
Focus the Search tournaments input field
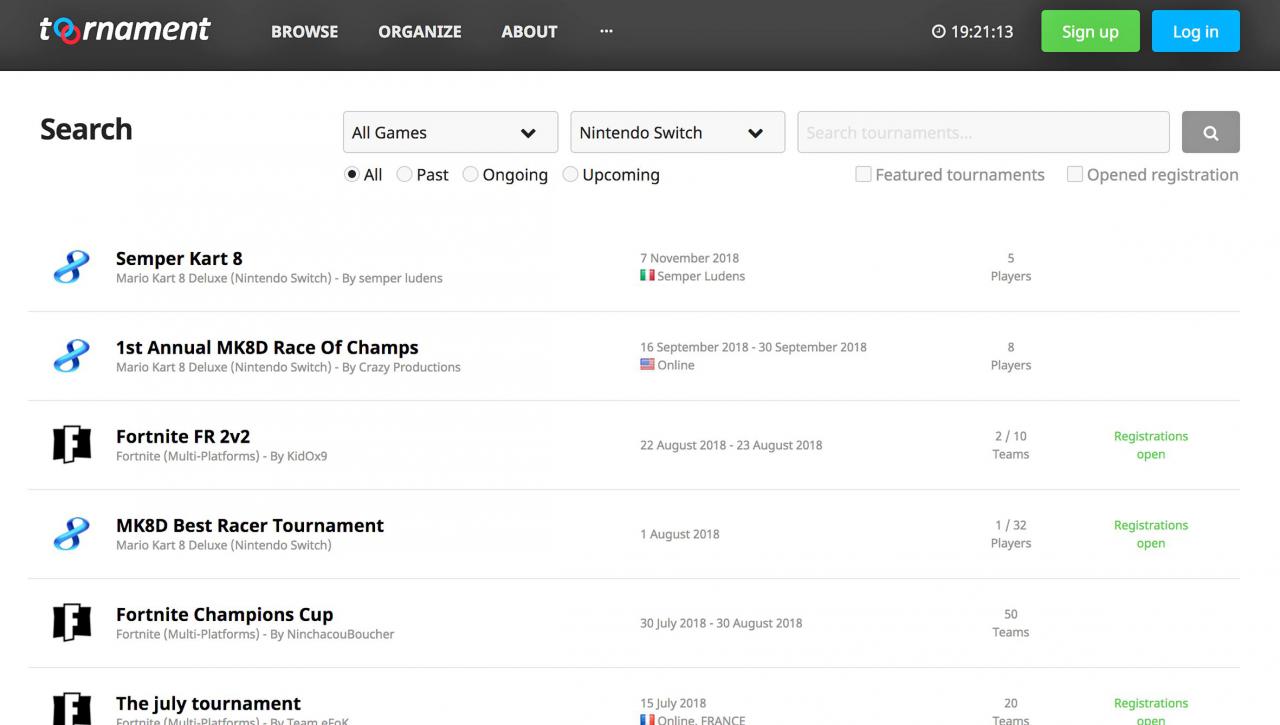(983, 132)
